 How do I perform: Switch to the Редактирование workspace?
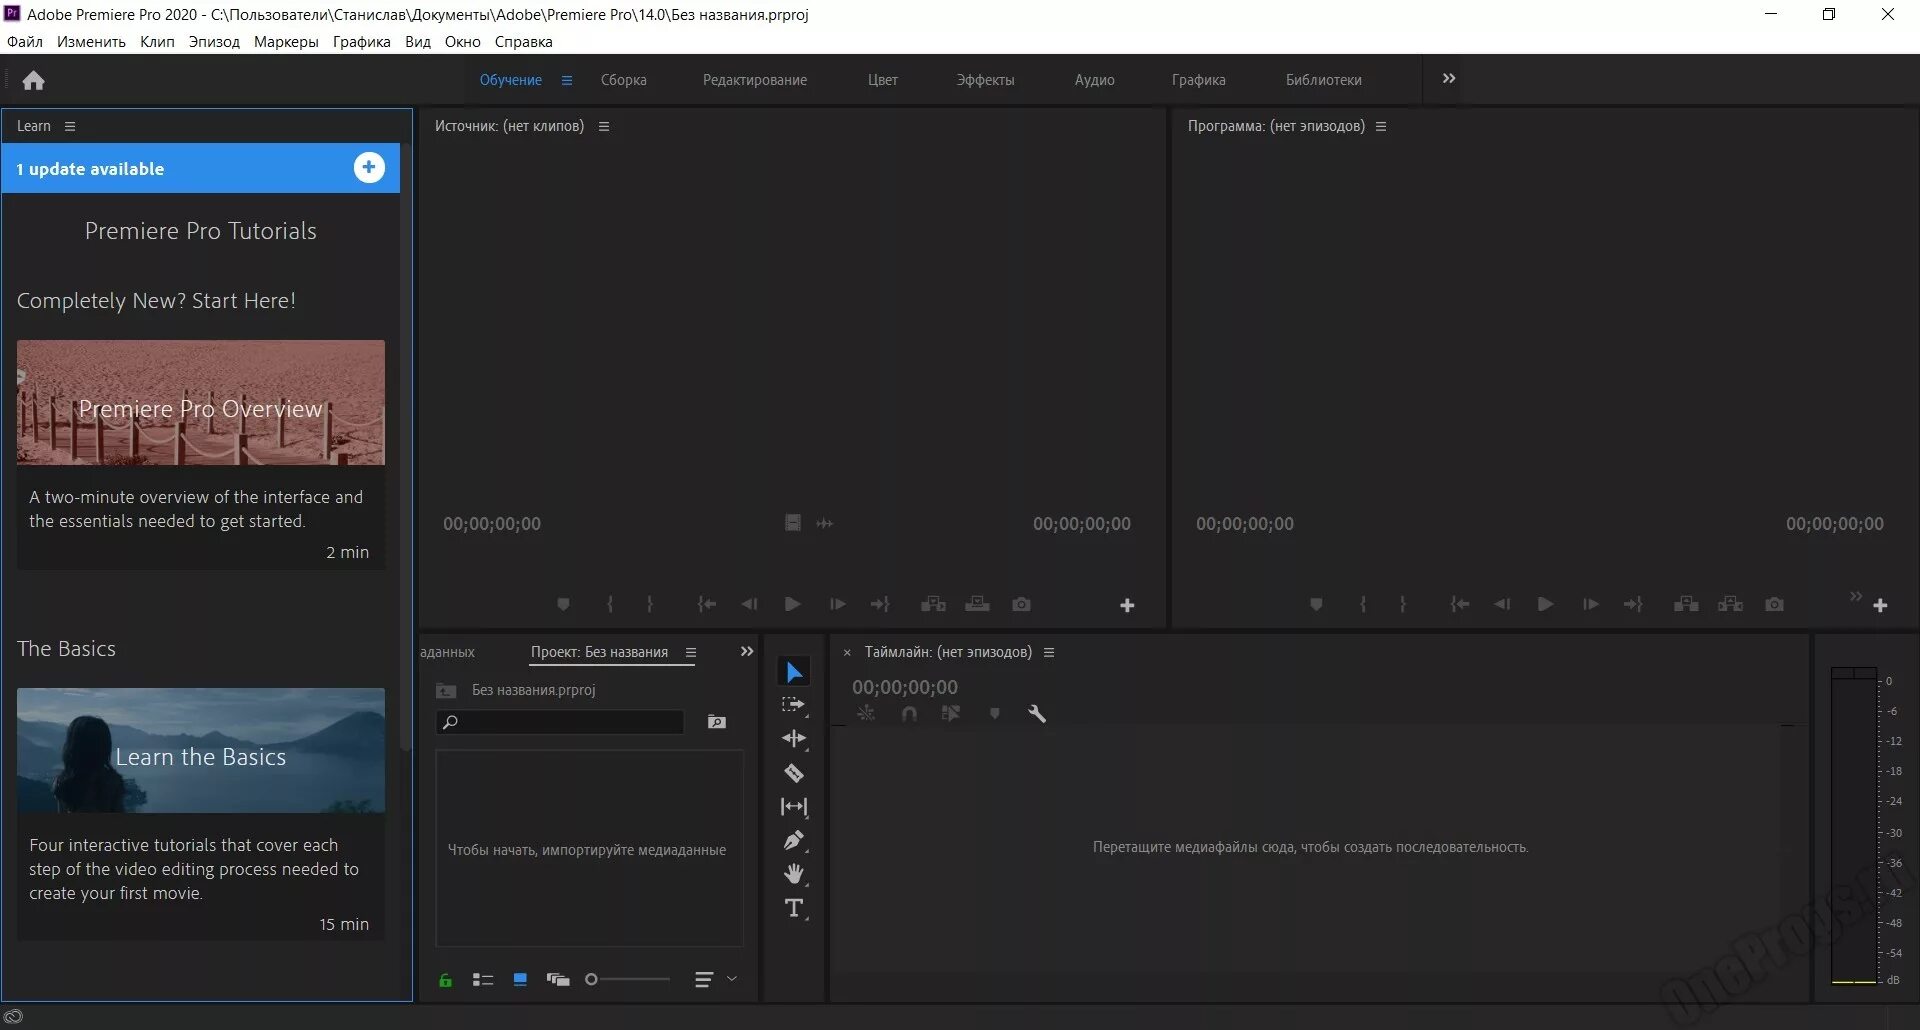pyautogui.click(x=755, y=80)
